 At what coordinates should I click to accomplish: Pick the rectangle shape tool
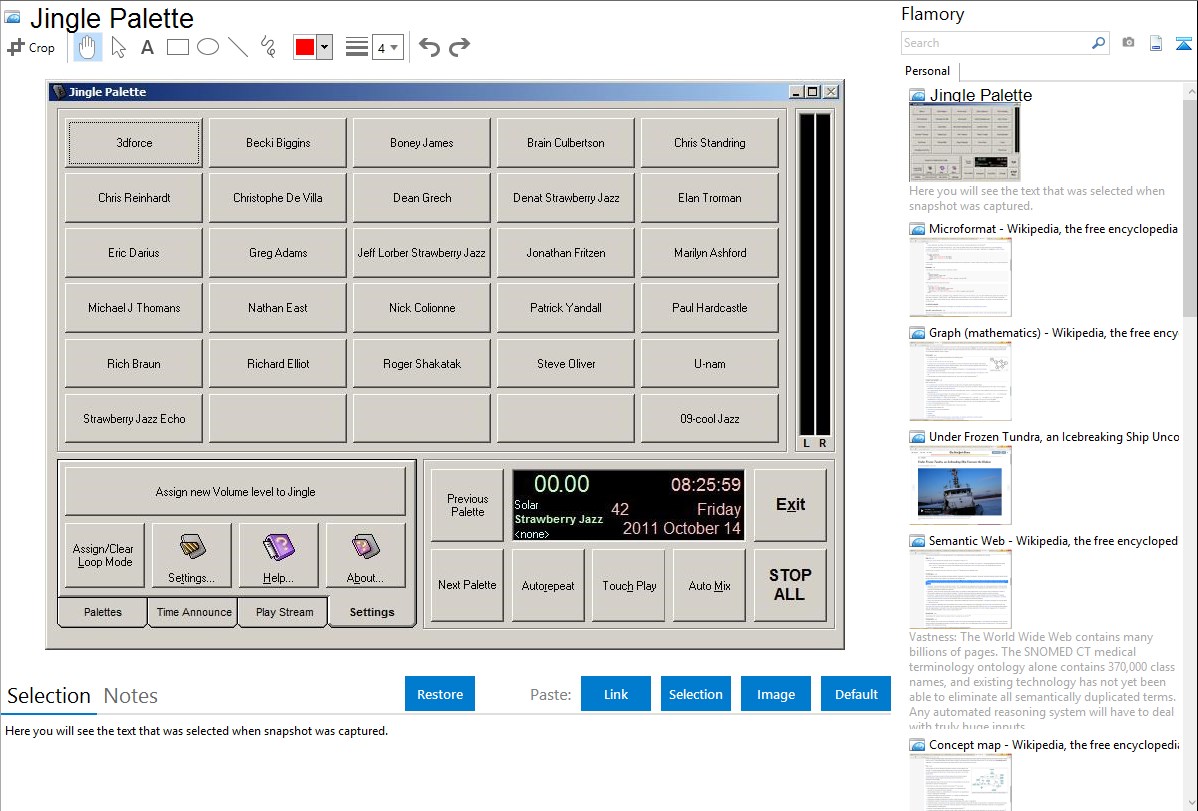pyautogui.click(x=178, y=47)
